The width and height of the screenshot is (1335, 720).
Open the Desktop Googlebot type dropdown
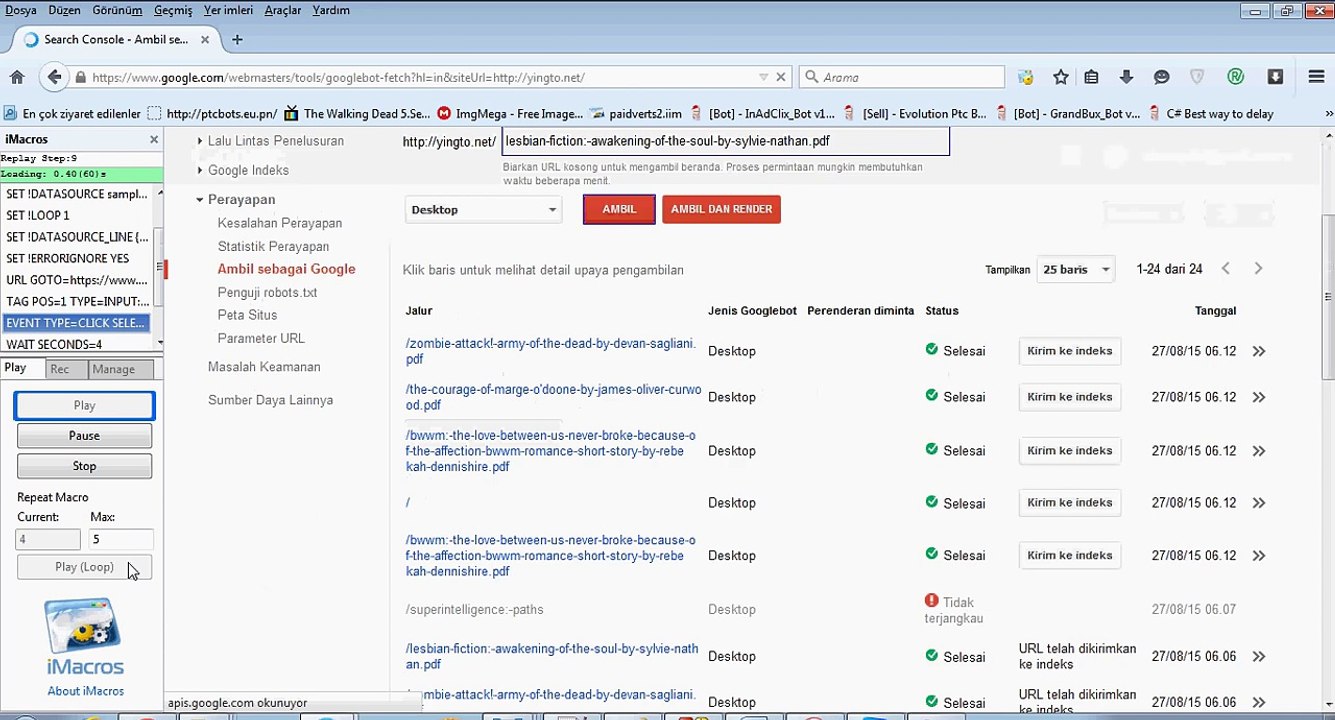click(x=483, y=210)
